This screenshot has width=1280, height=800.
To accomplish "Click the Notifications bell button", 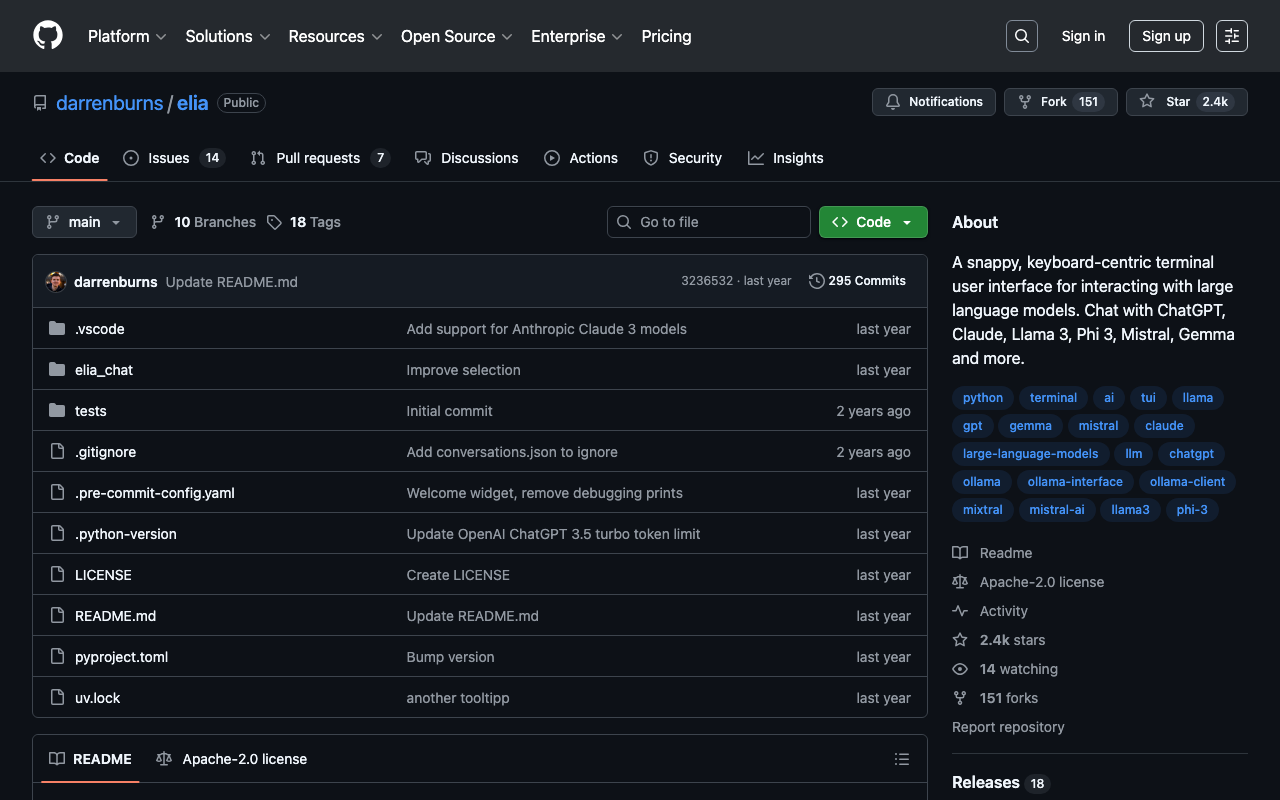I will tap(933, 102).
